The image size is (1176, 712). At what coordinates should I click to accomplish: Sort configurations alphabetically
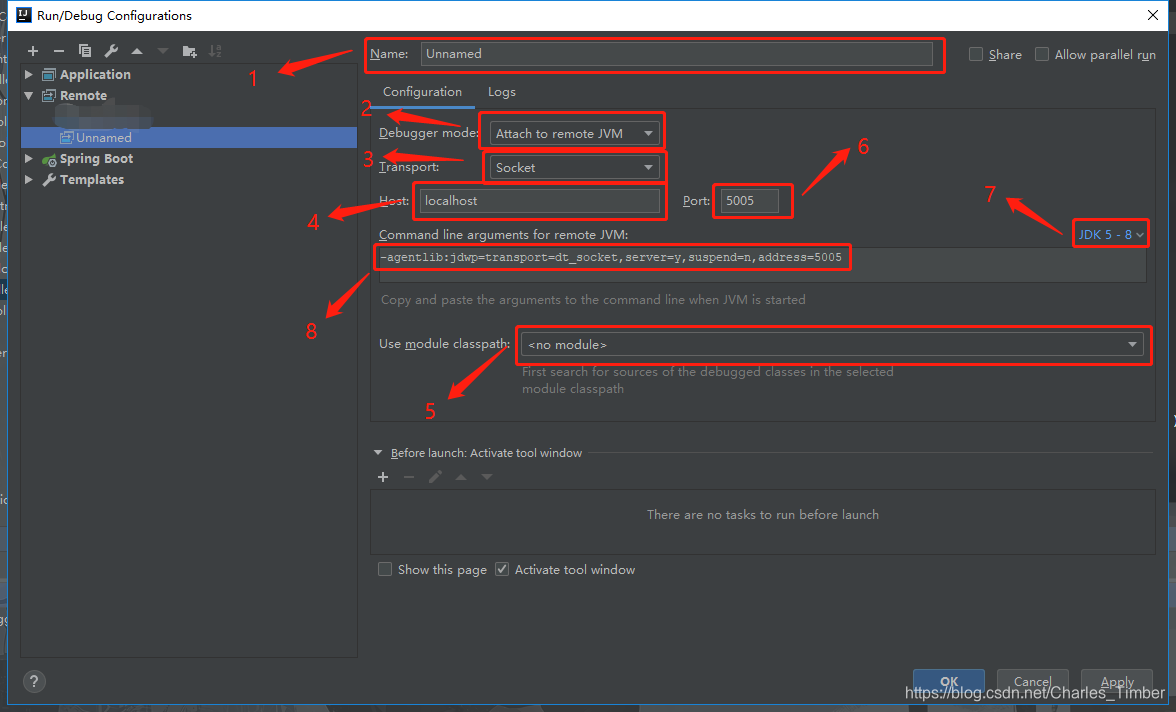click(215, 51)
